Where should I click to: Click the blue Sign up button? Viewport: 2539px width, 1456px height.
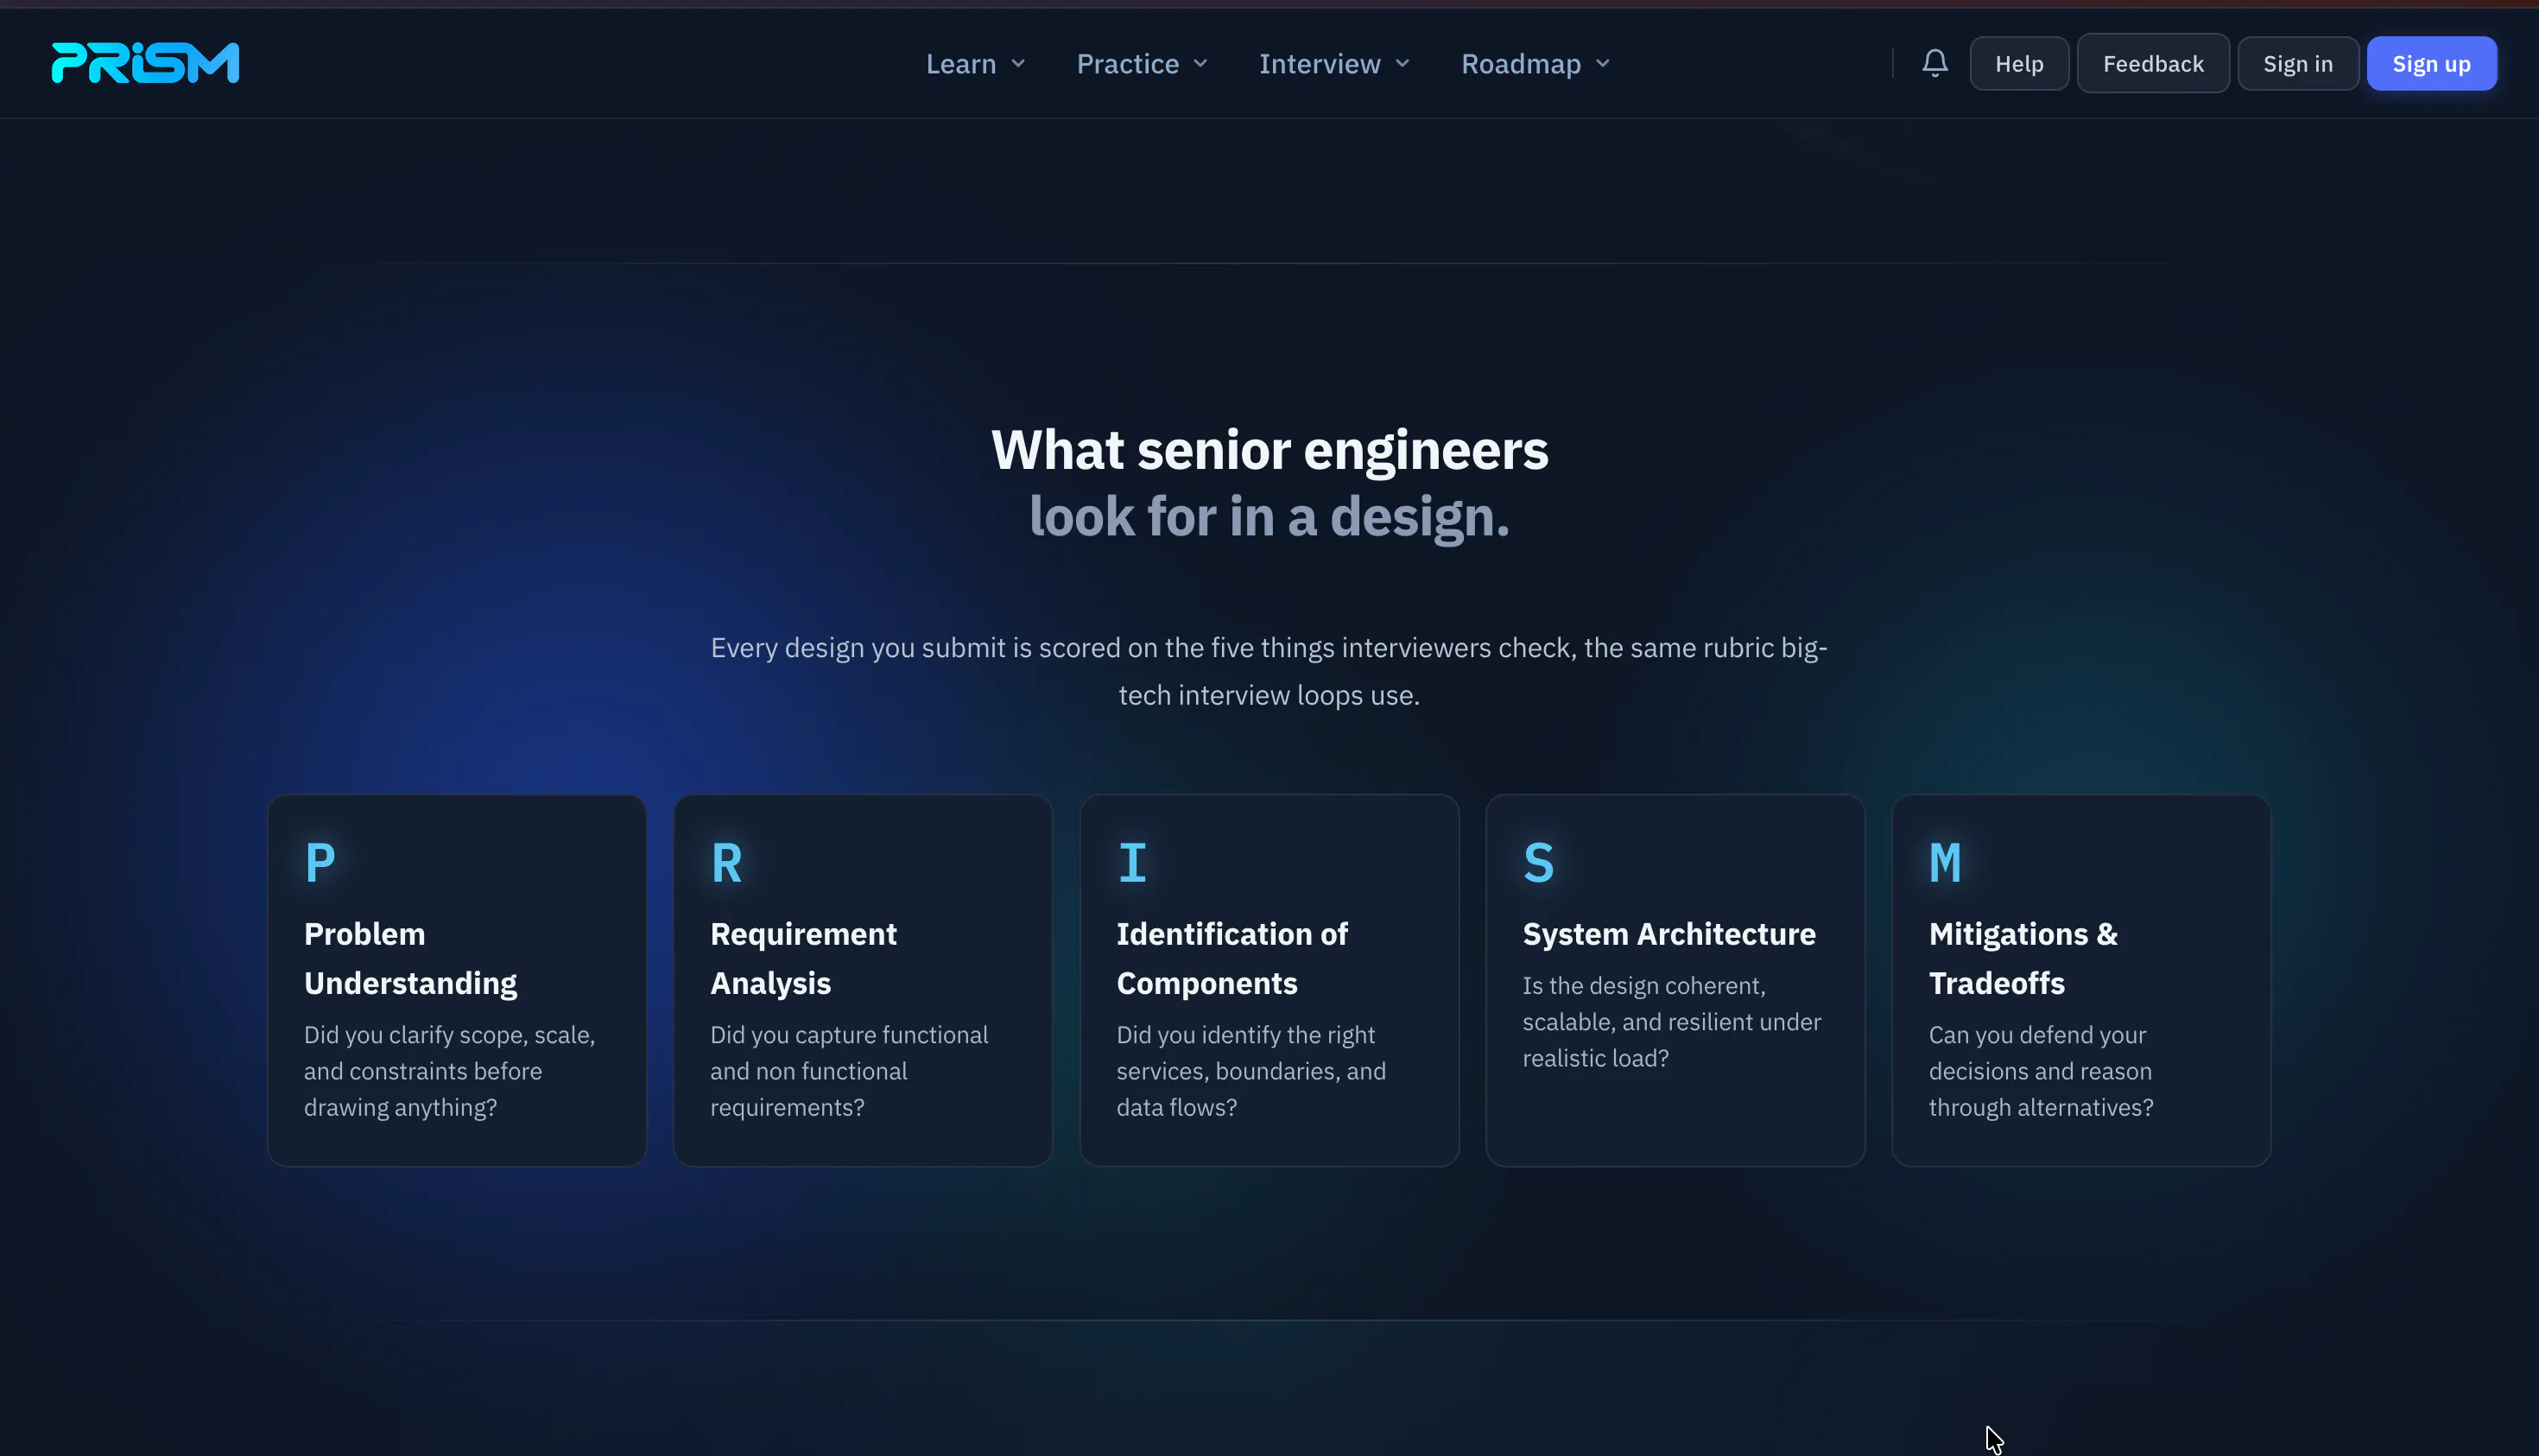tap(2430, 64)
